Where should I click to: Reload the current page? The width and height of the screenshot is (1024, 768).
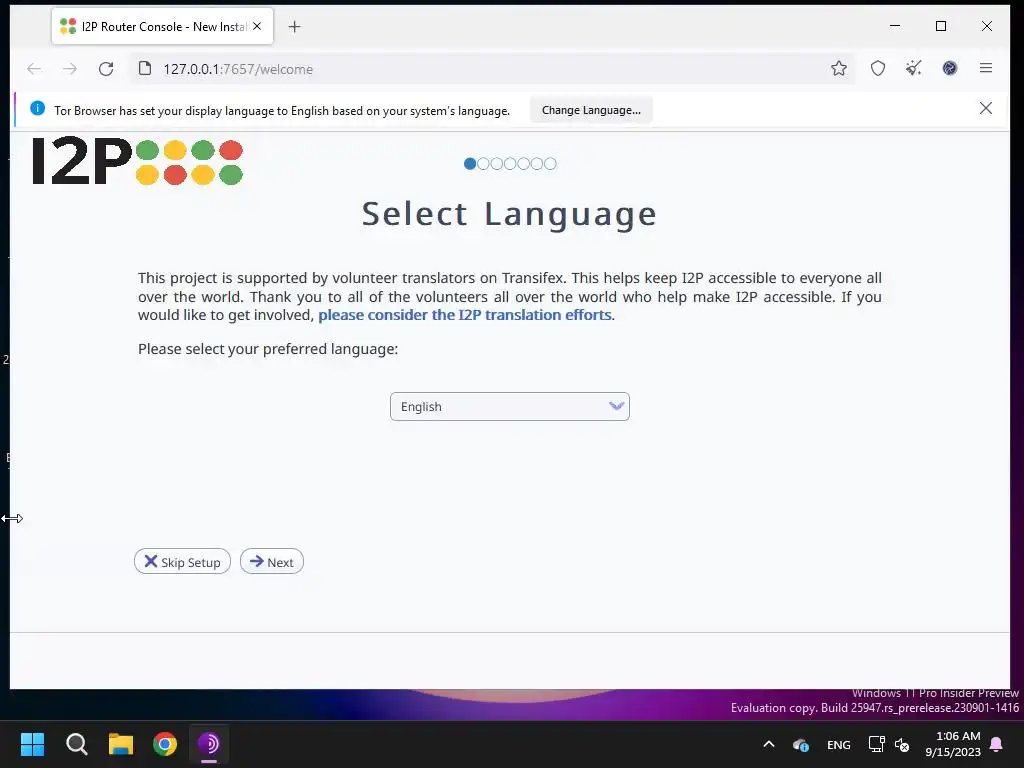coord(106,69)
